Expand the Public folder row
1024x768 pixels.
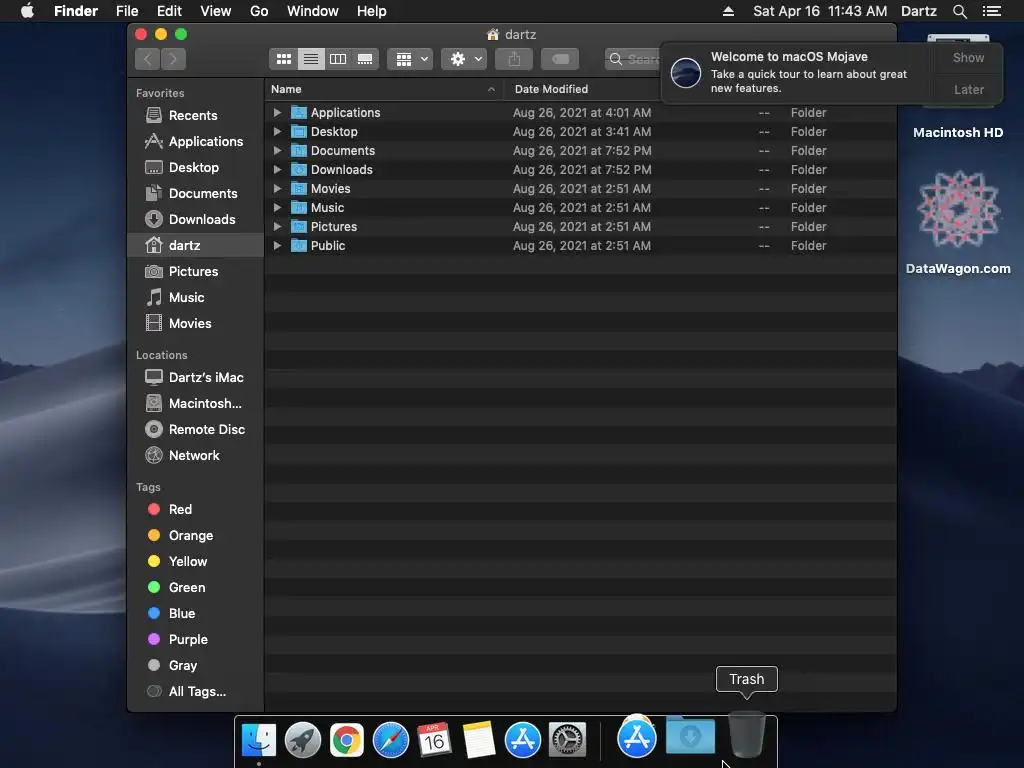(x=277, y=246)
